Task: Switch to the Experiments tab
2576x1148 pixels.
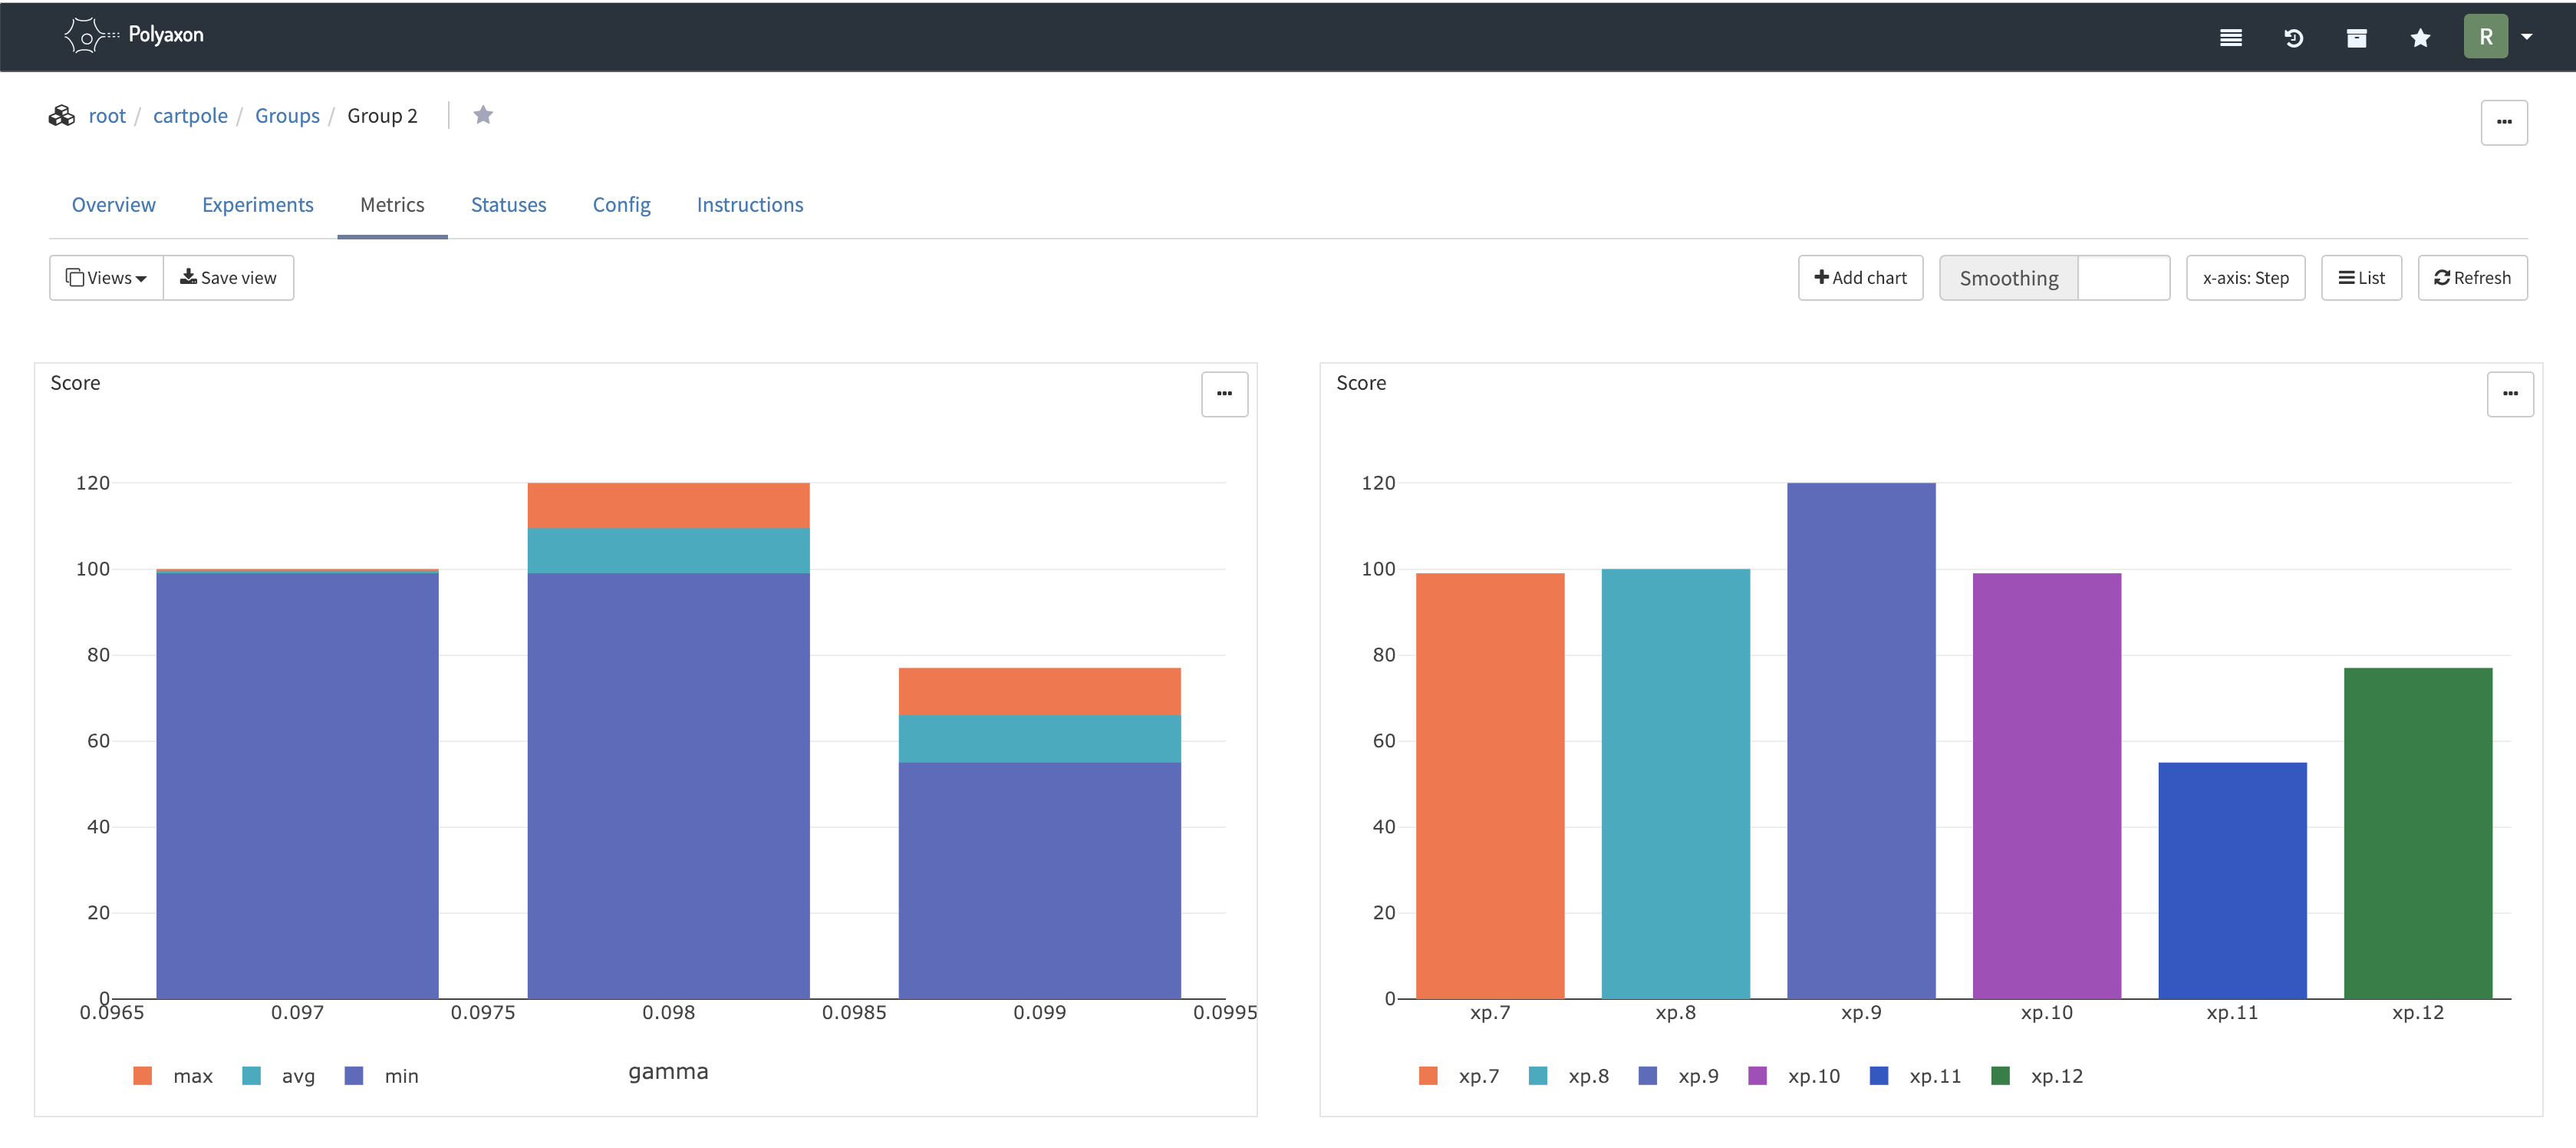Action: (257, 205)
